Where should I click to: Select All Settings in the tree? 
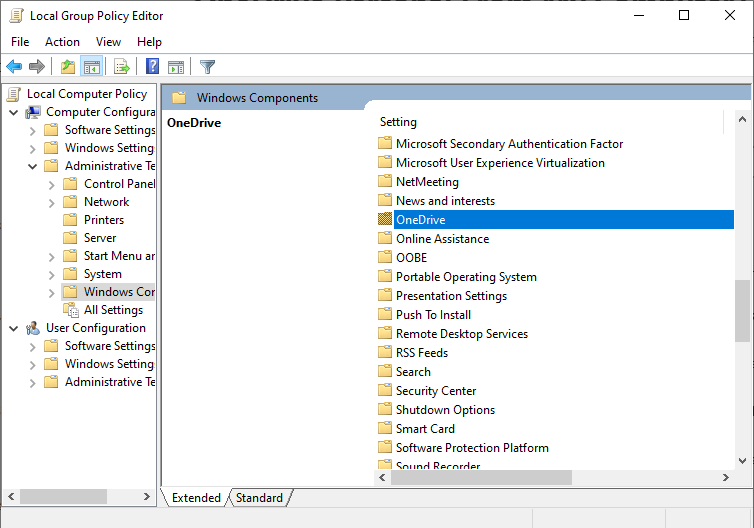coord(113,310)
